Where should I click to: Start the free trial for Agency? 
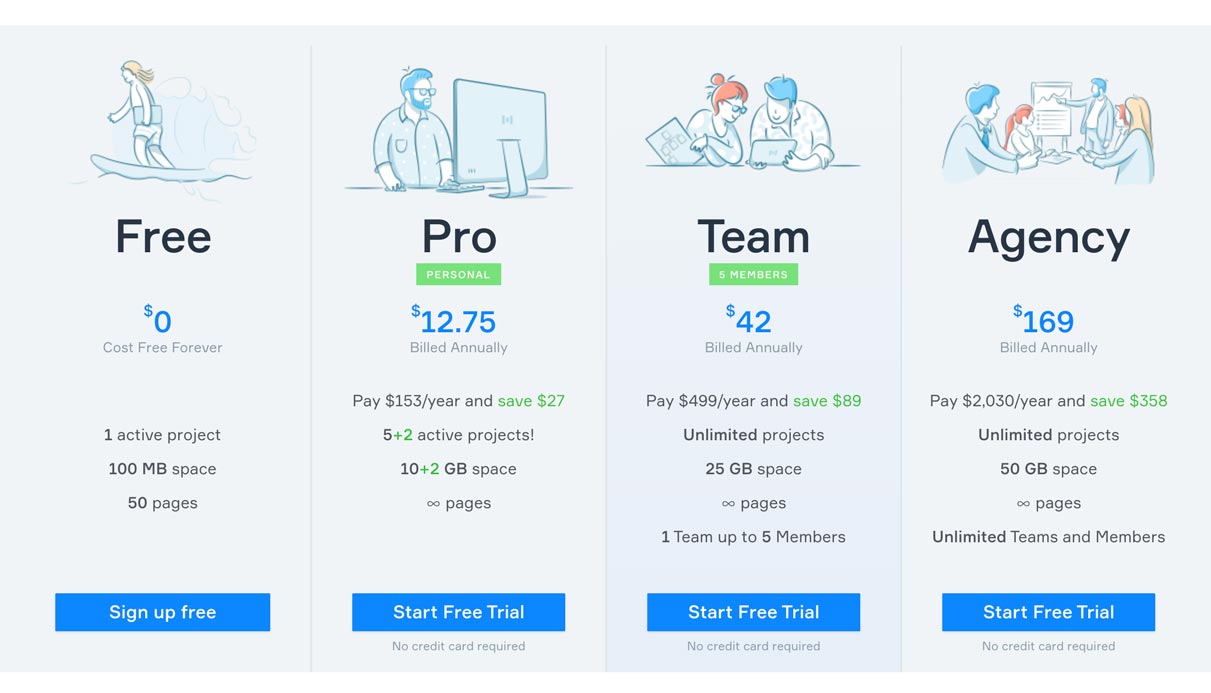tap(1048, 612)
